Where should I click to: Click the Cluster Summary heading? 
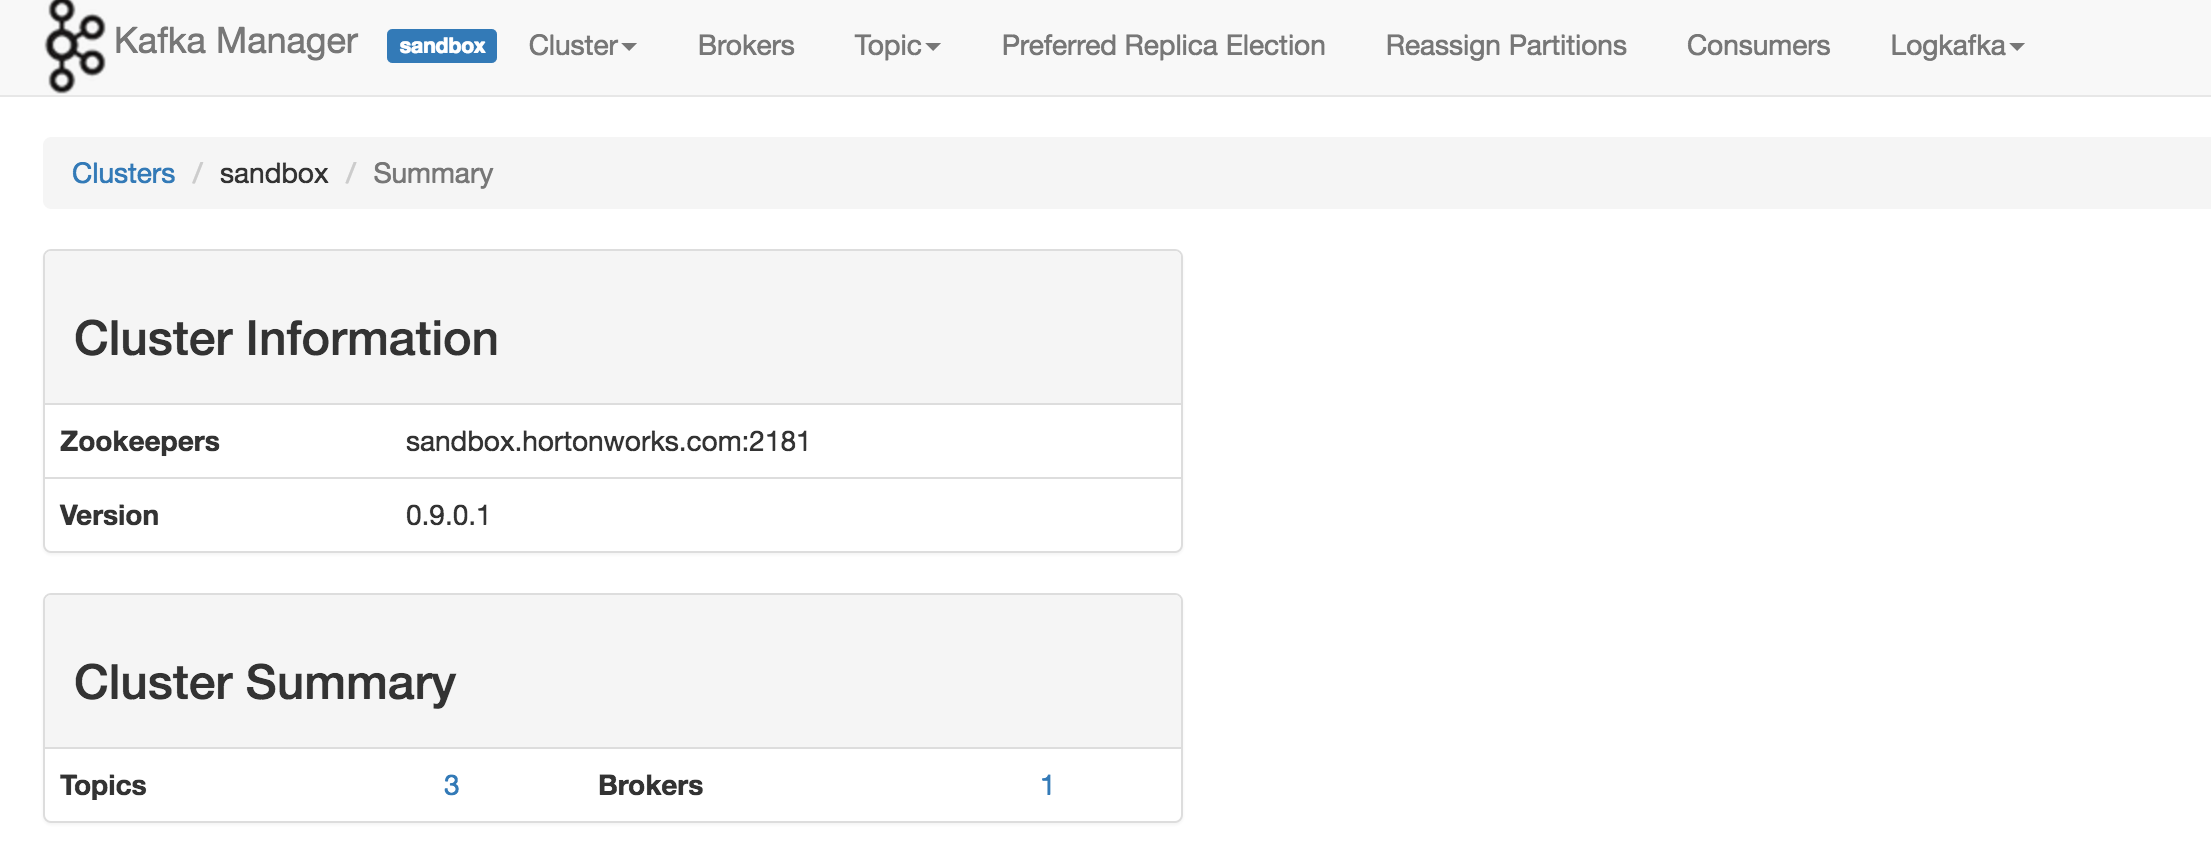(265, 682)
